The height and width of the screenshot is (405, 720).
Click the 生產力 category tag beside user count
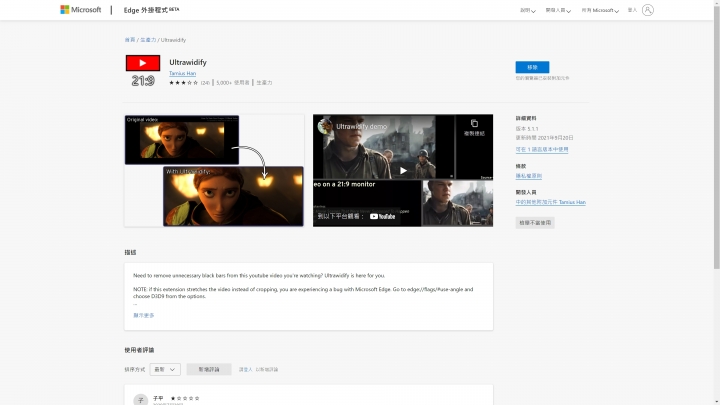click(x=264, y=83)
